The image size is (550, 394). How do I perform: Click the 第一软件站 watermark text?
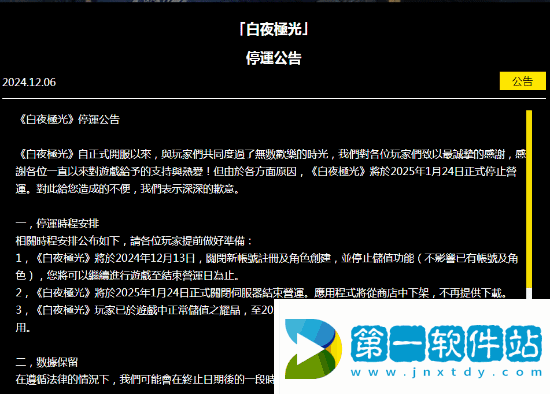coord(446,343)
